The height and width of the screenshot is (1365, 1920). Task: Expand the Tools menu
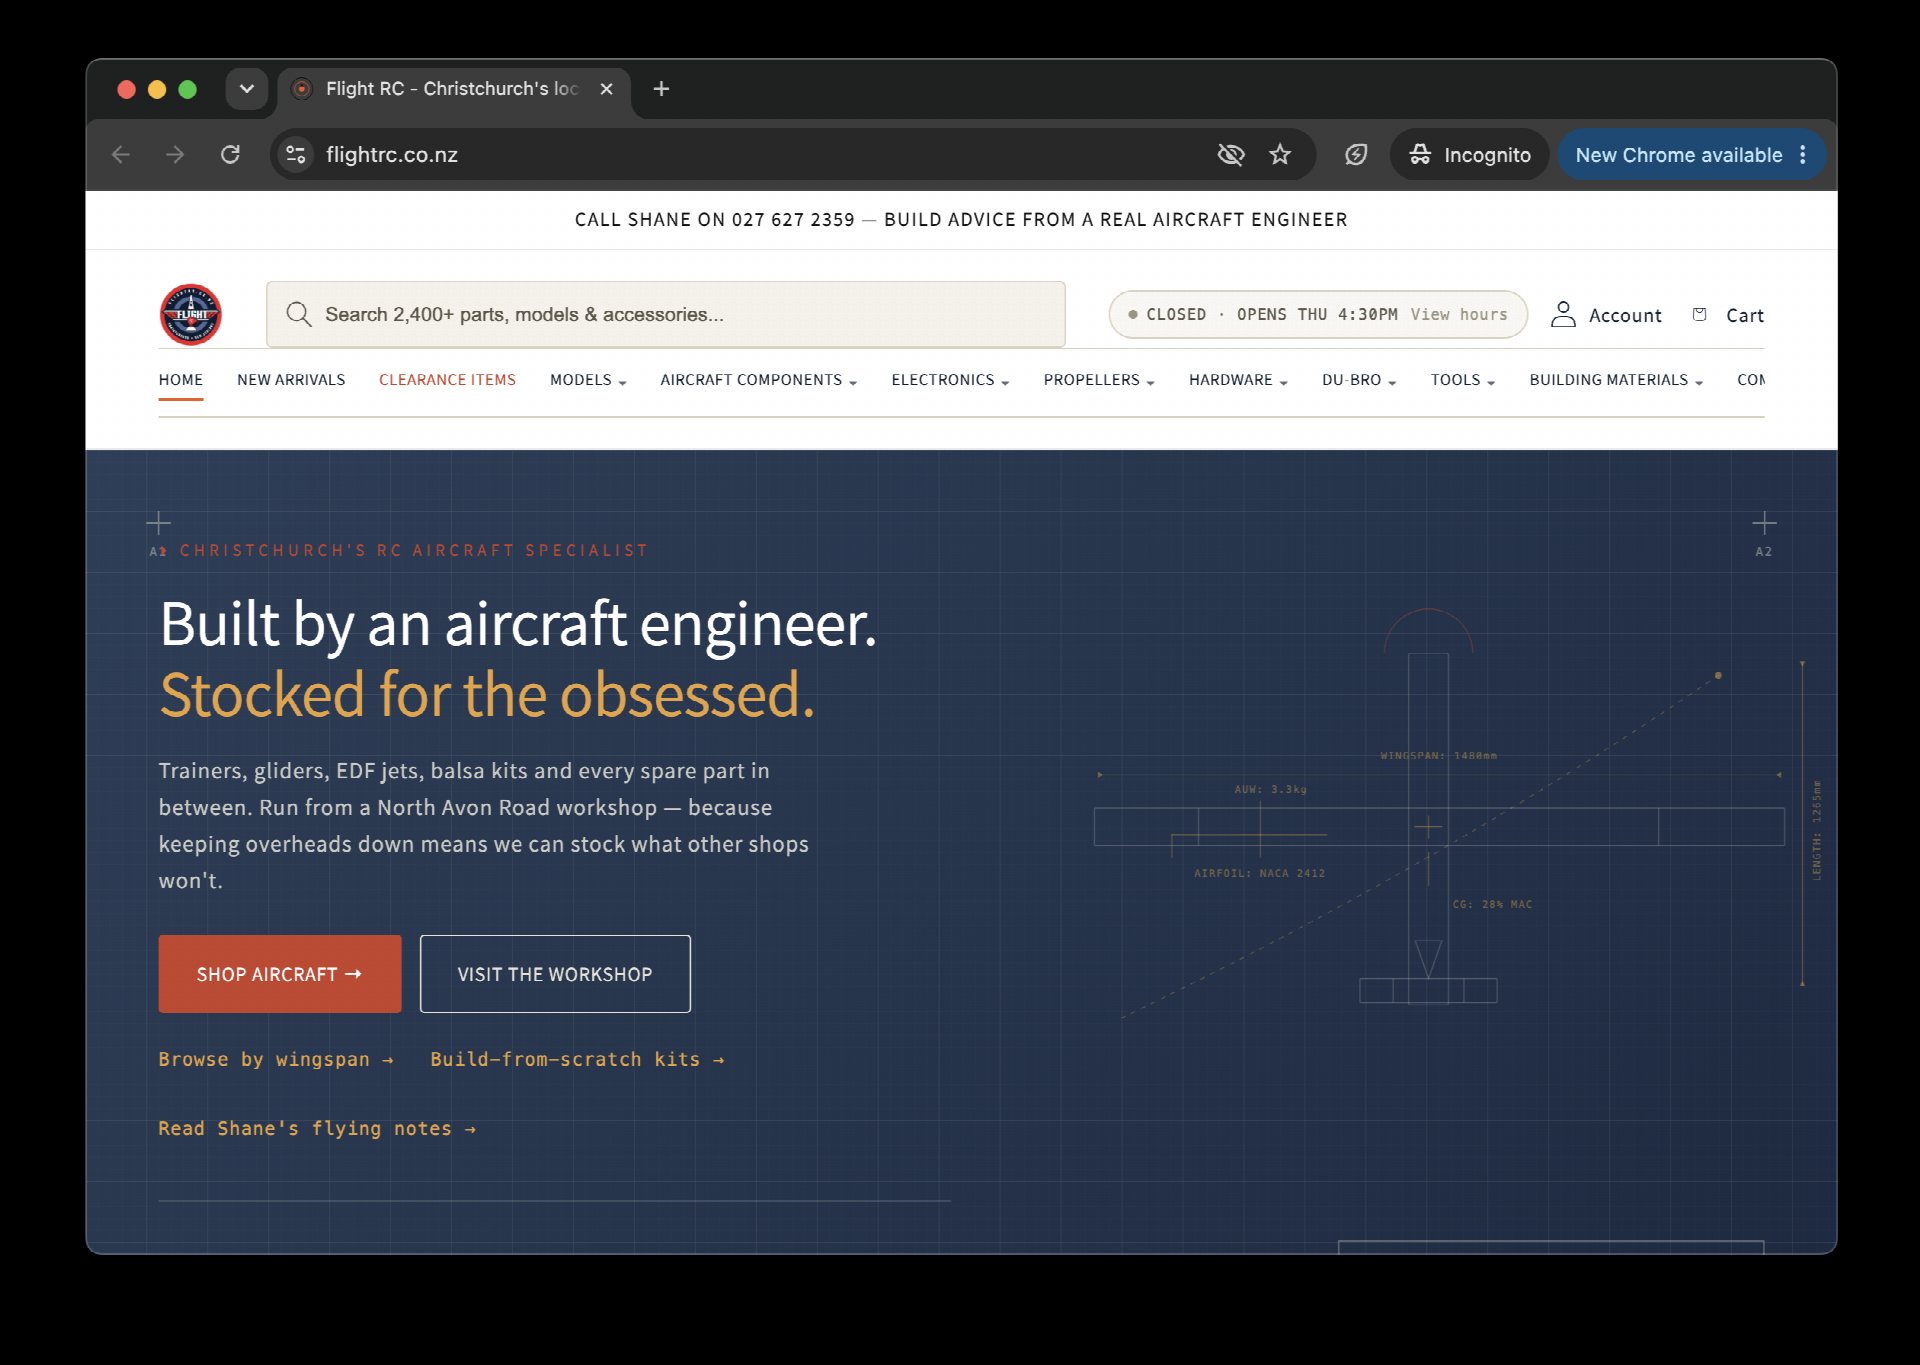tap(1462, 380)
